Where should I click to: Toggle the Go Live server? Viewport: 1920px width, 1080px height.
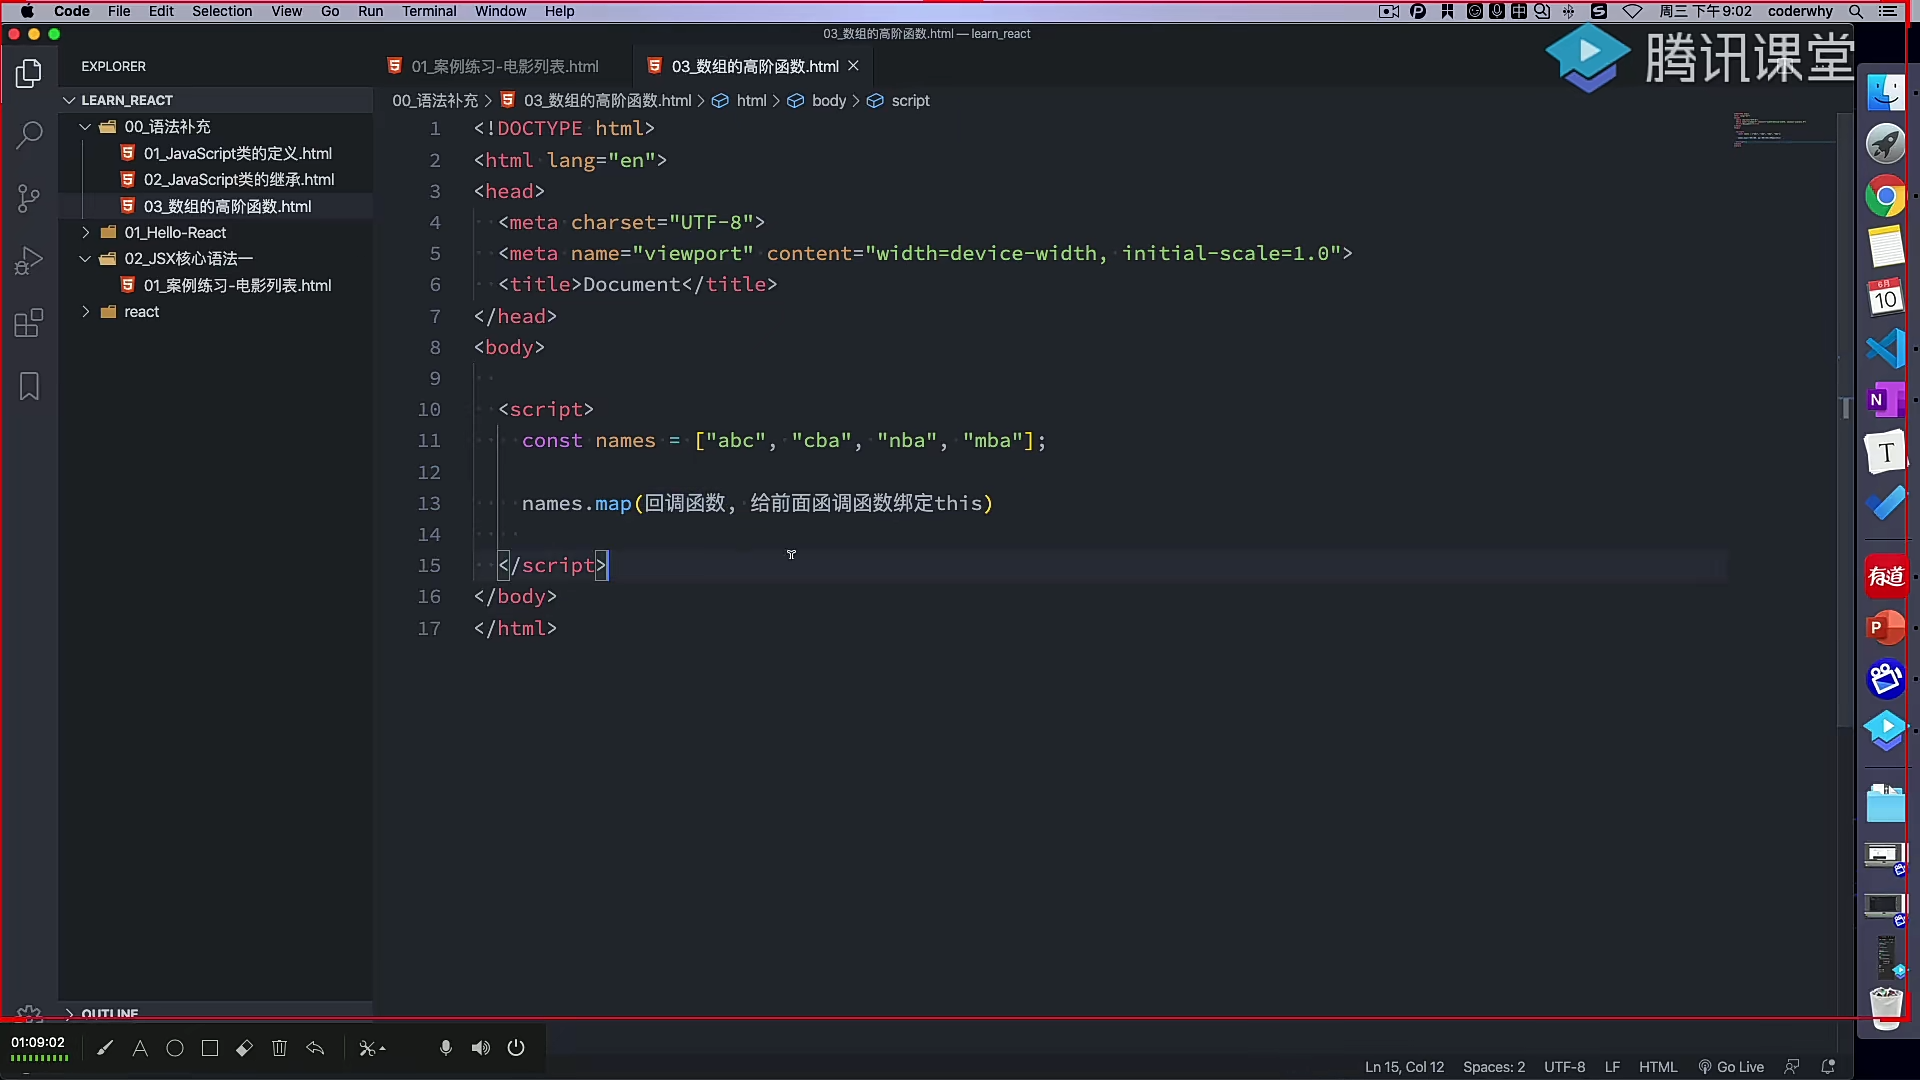tap(1731, 1067)
